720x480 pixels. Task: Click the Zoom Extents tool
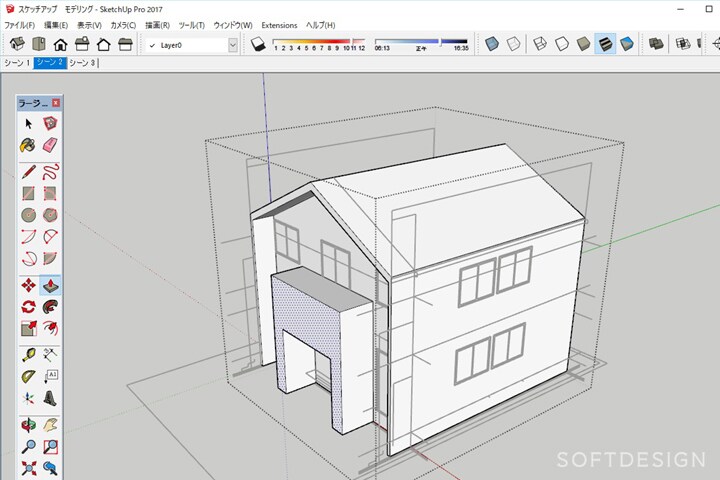pos(28,469)
